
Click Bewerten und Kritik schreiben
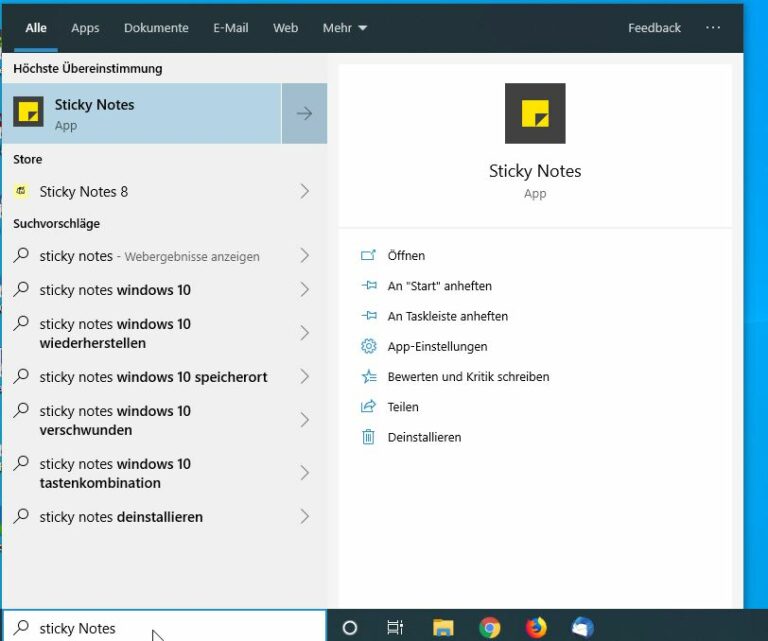[468, 377]
